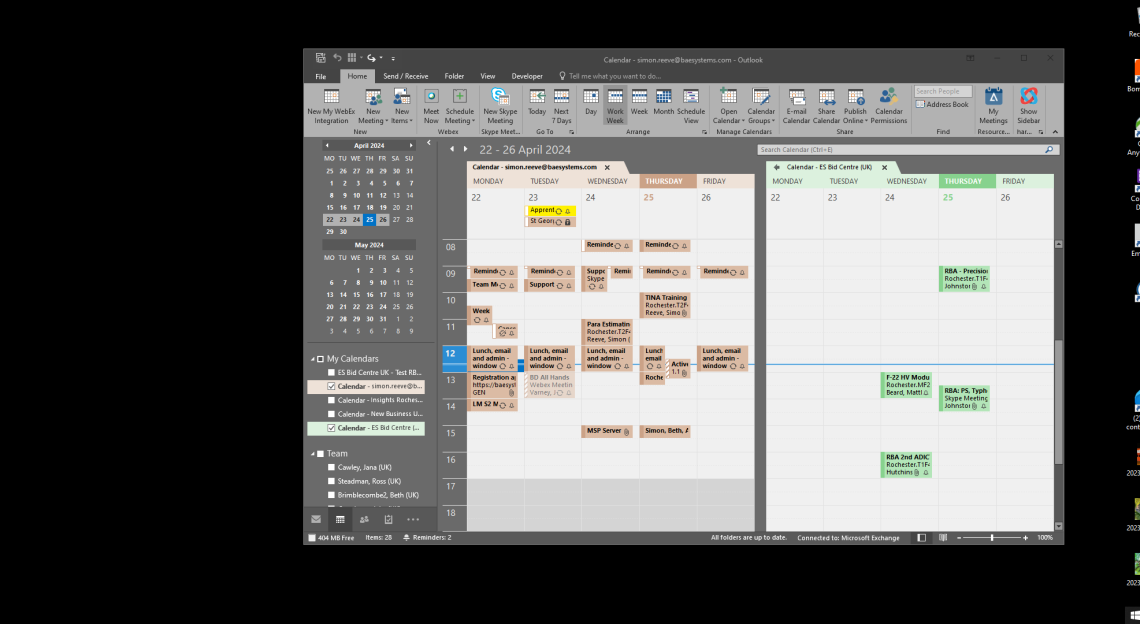Screen dimensions: 1140x624
Task: Adjust the zoom slider handle
Action: [992, 538]
